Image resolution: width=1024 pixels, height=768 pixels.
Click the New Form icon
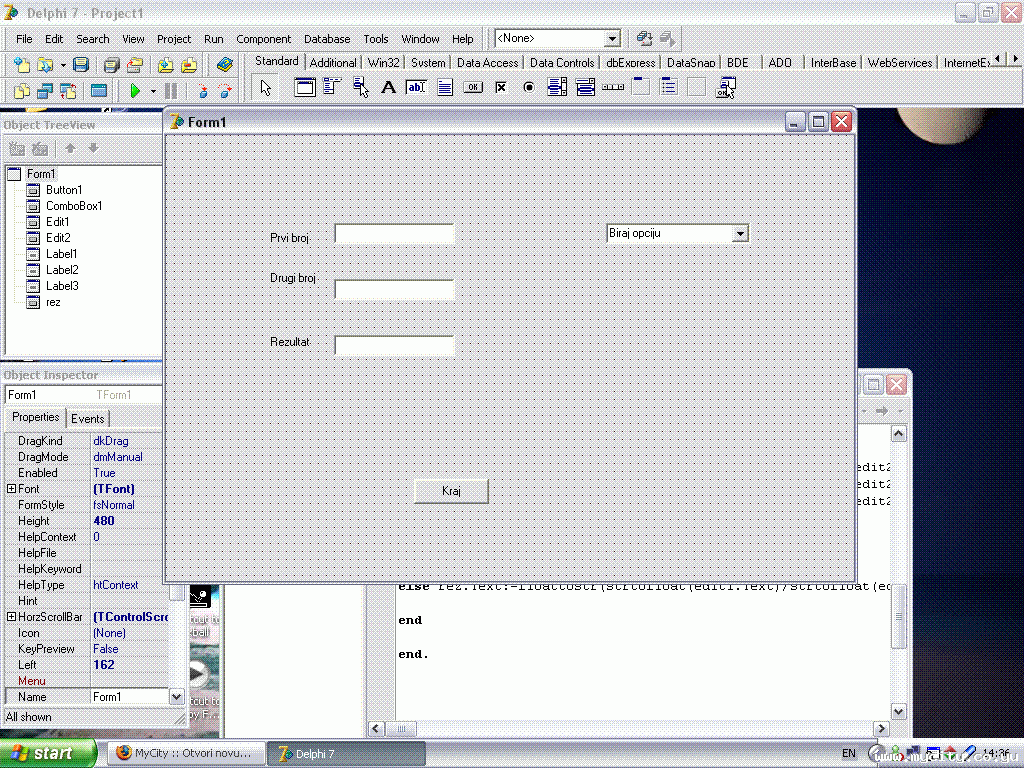pos(99,91)
